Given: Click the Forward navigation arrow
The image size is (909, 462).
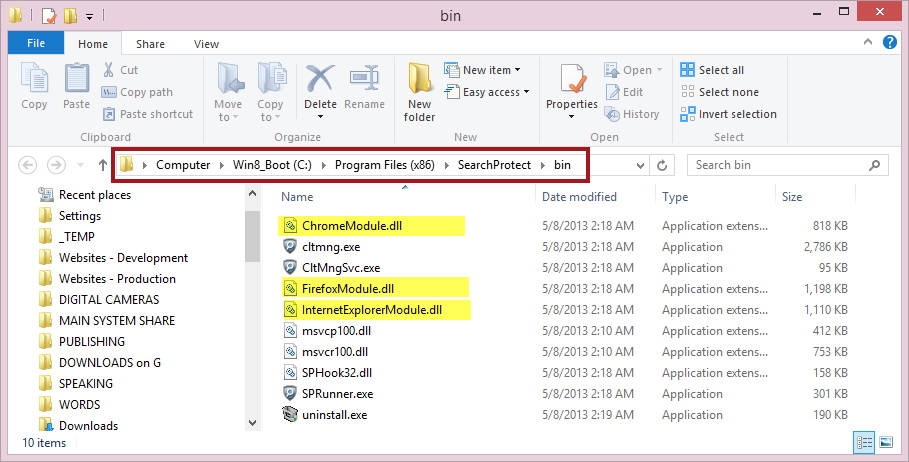Looking at the screenshot, I should coord(56,165).
